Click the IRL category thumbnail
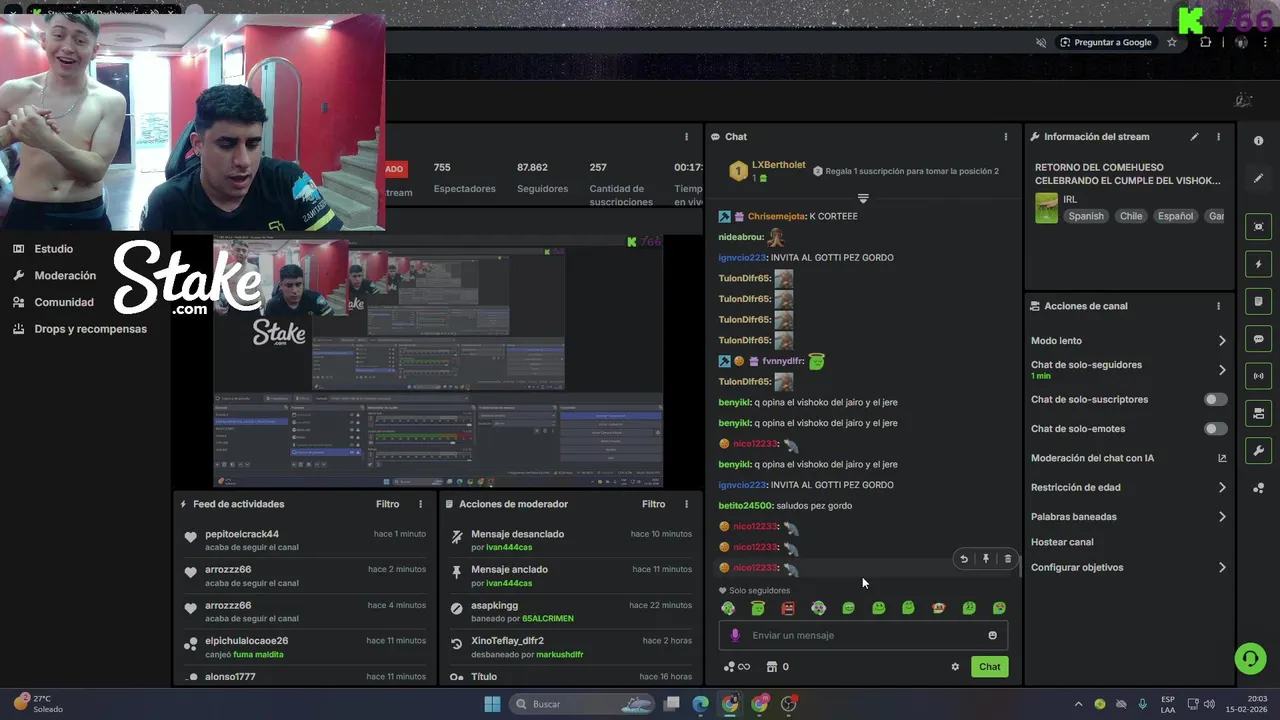Screen dimensions: 1280x720 click(x=1046, y=208)
